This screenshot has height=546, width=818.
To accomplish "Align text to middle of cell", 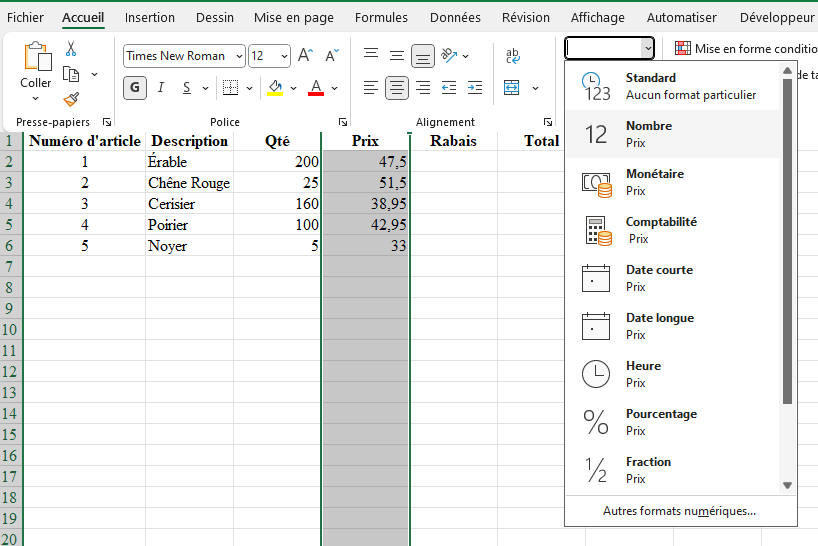I will pyautogui.click(x=397, y=55).
